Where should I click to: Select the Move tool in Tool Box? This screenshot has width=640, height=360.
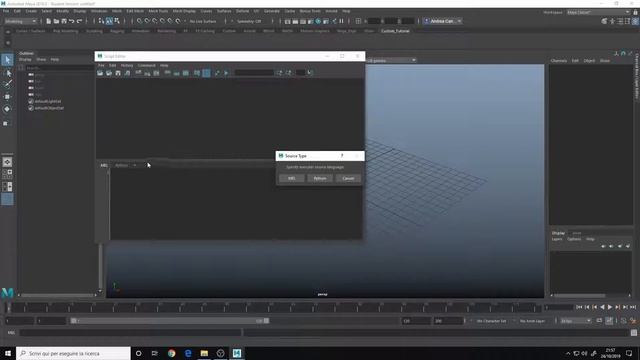click(7, 97)
